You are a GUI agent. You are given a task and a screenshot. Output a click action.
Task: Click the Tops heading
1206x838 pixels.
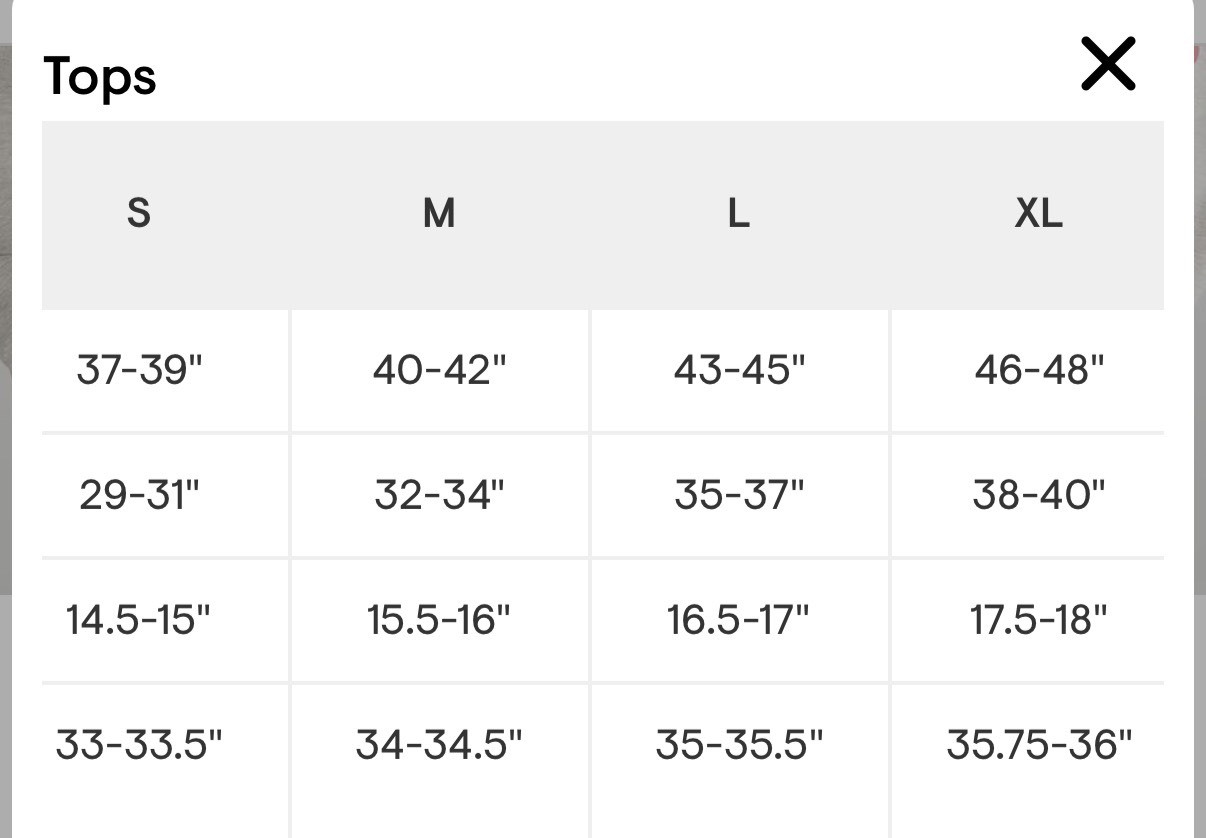100,76
